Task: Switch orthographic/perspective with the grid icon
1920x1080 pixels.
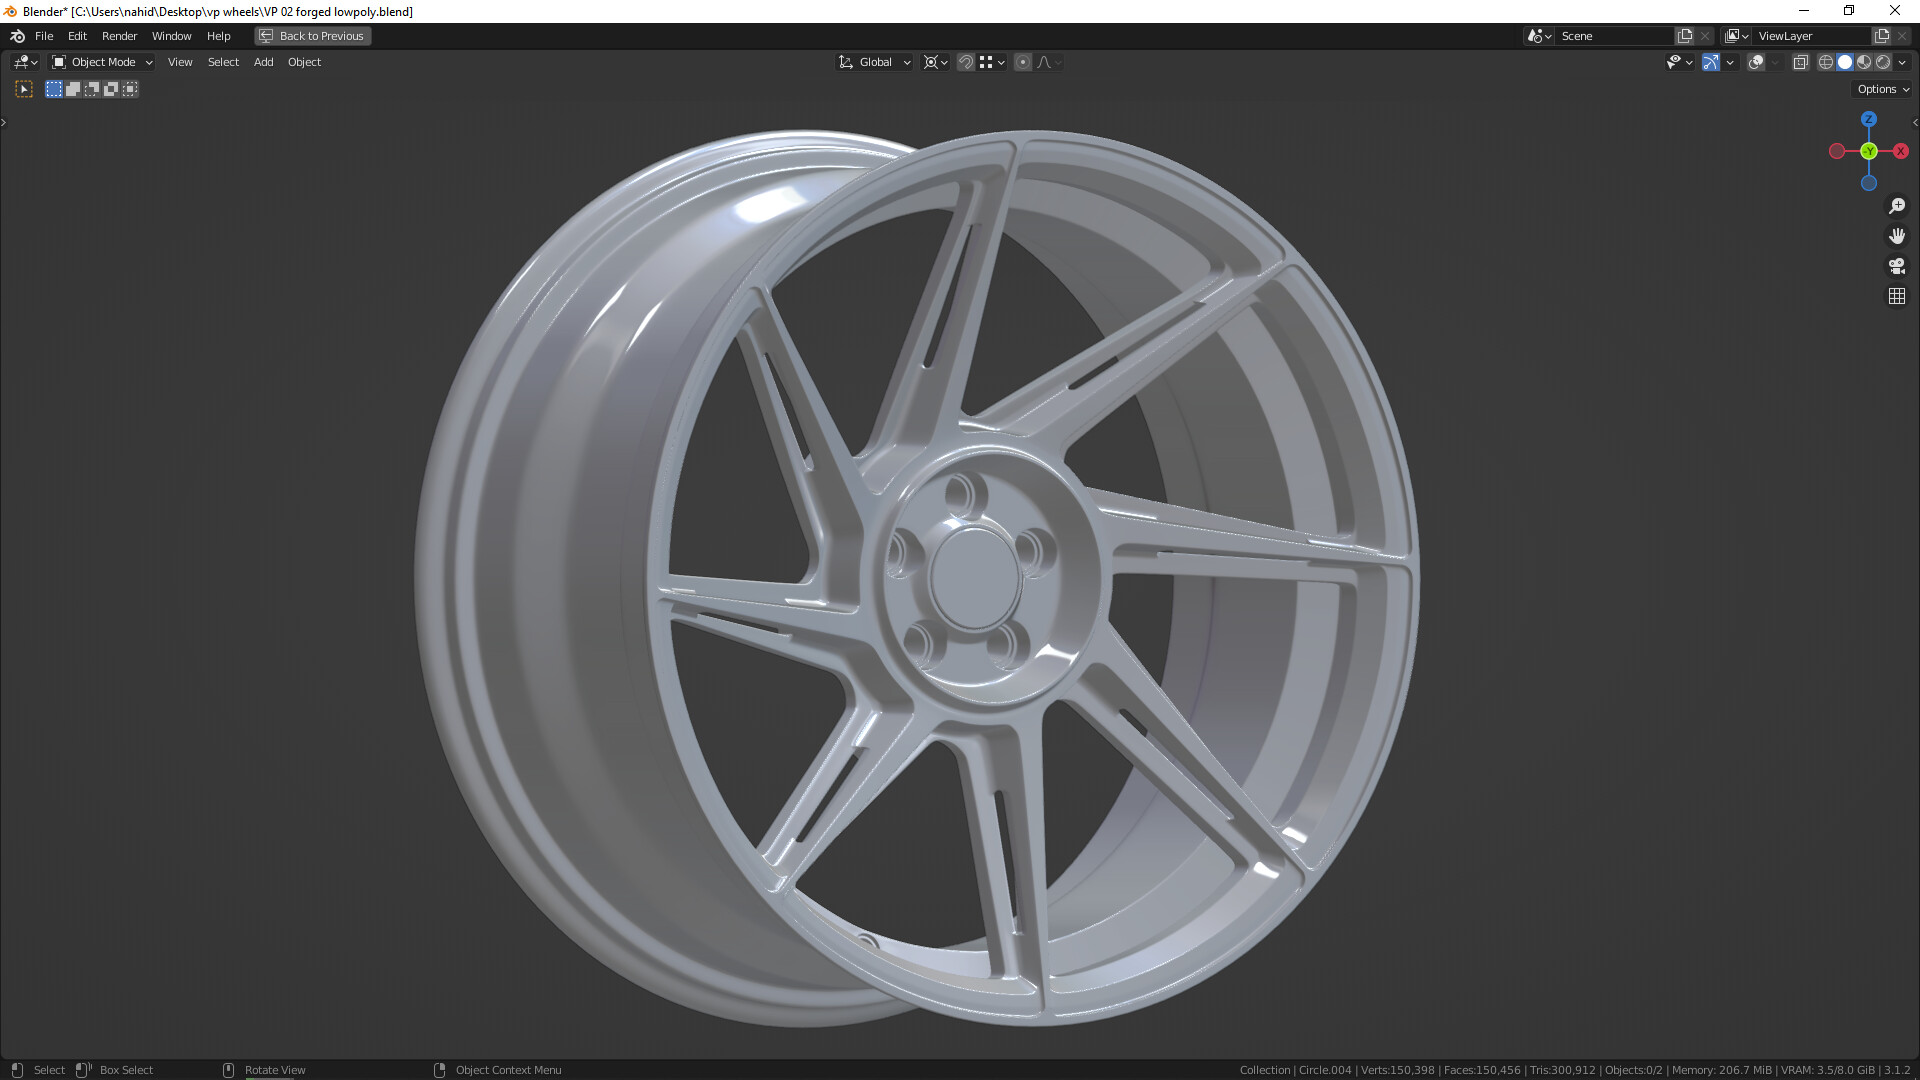Action: click(1897, 296)
